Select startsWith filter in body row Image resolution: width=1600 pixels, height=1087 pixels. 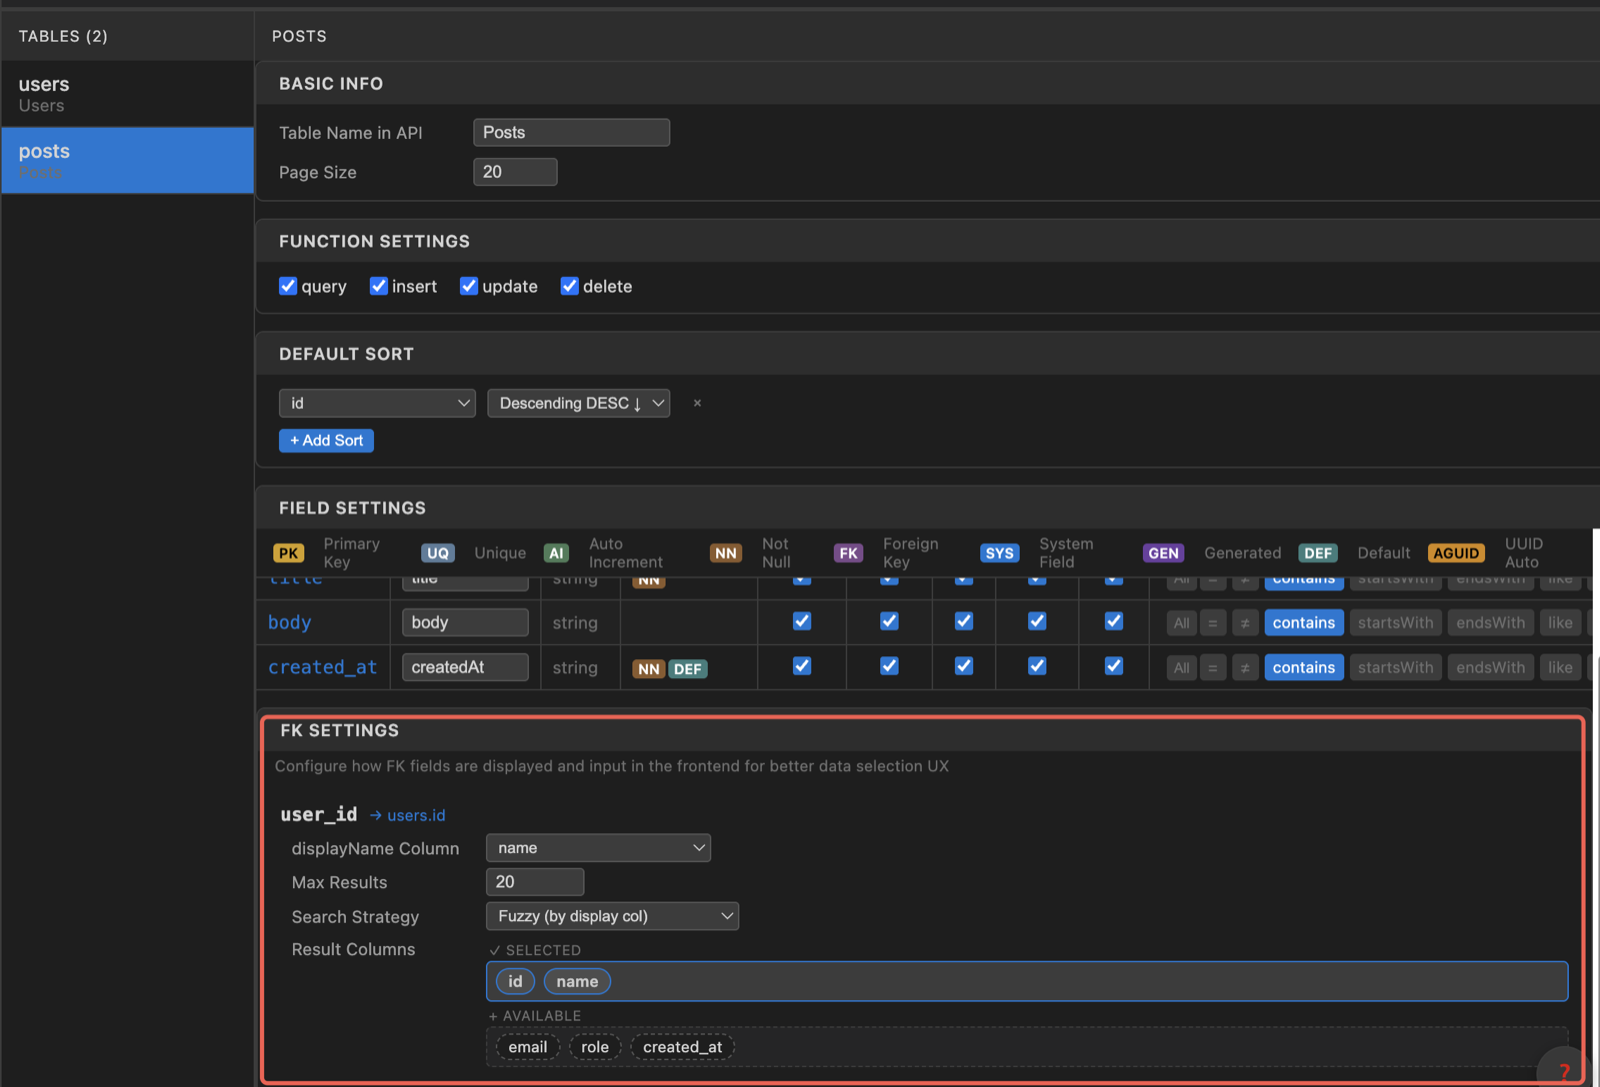(x=1395, y=622)
